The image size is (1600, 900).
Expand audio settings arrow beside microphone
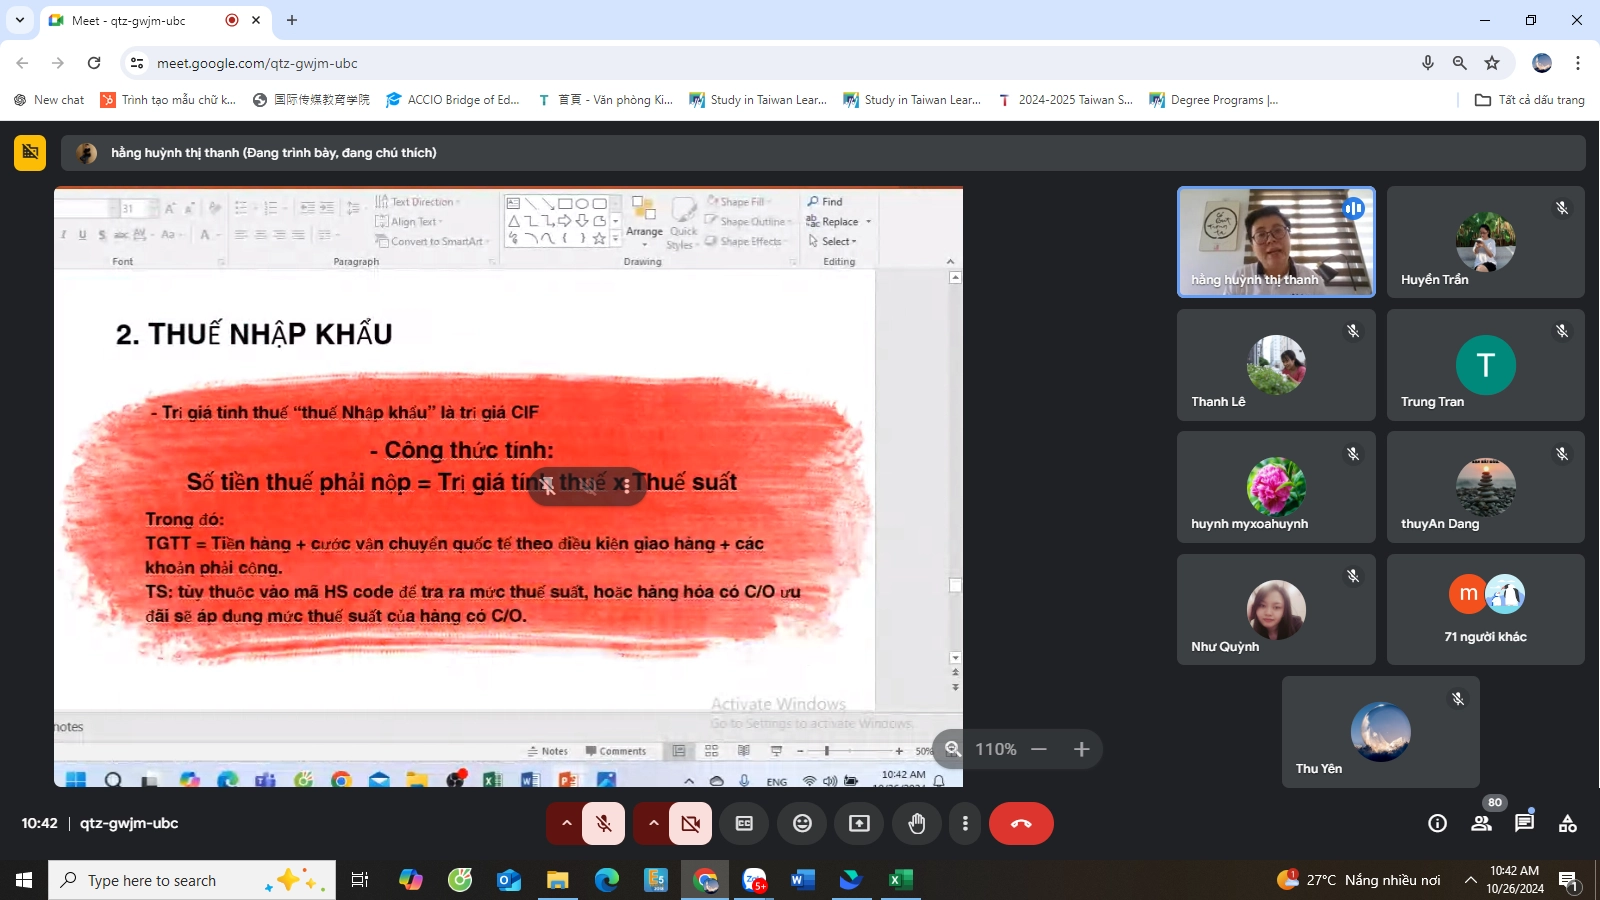566,823
